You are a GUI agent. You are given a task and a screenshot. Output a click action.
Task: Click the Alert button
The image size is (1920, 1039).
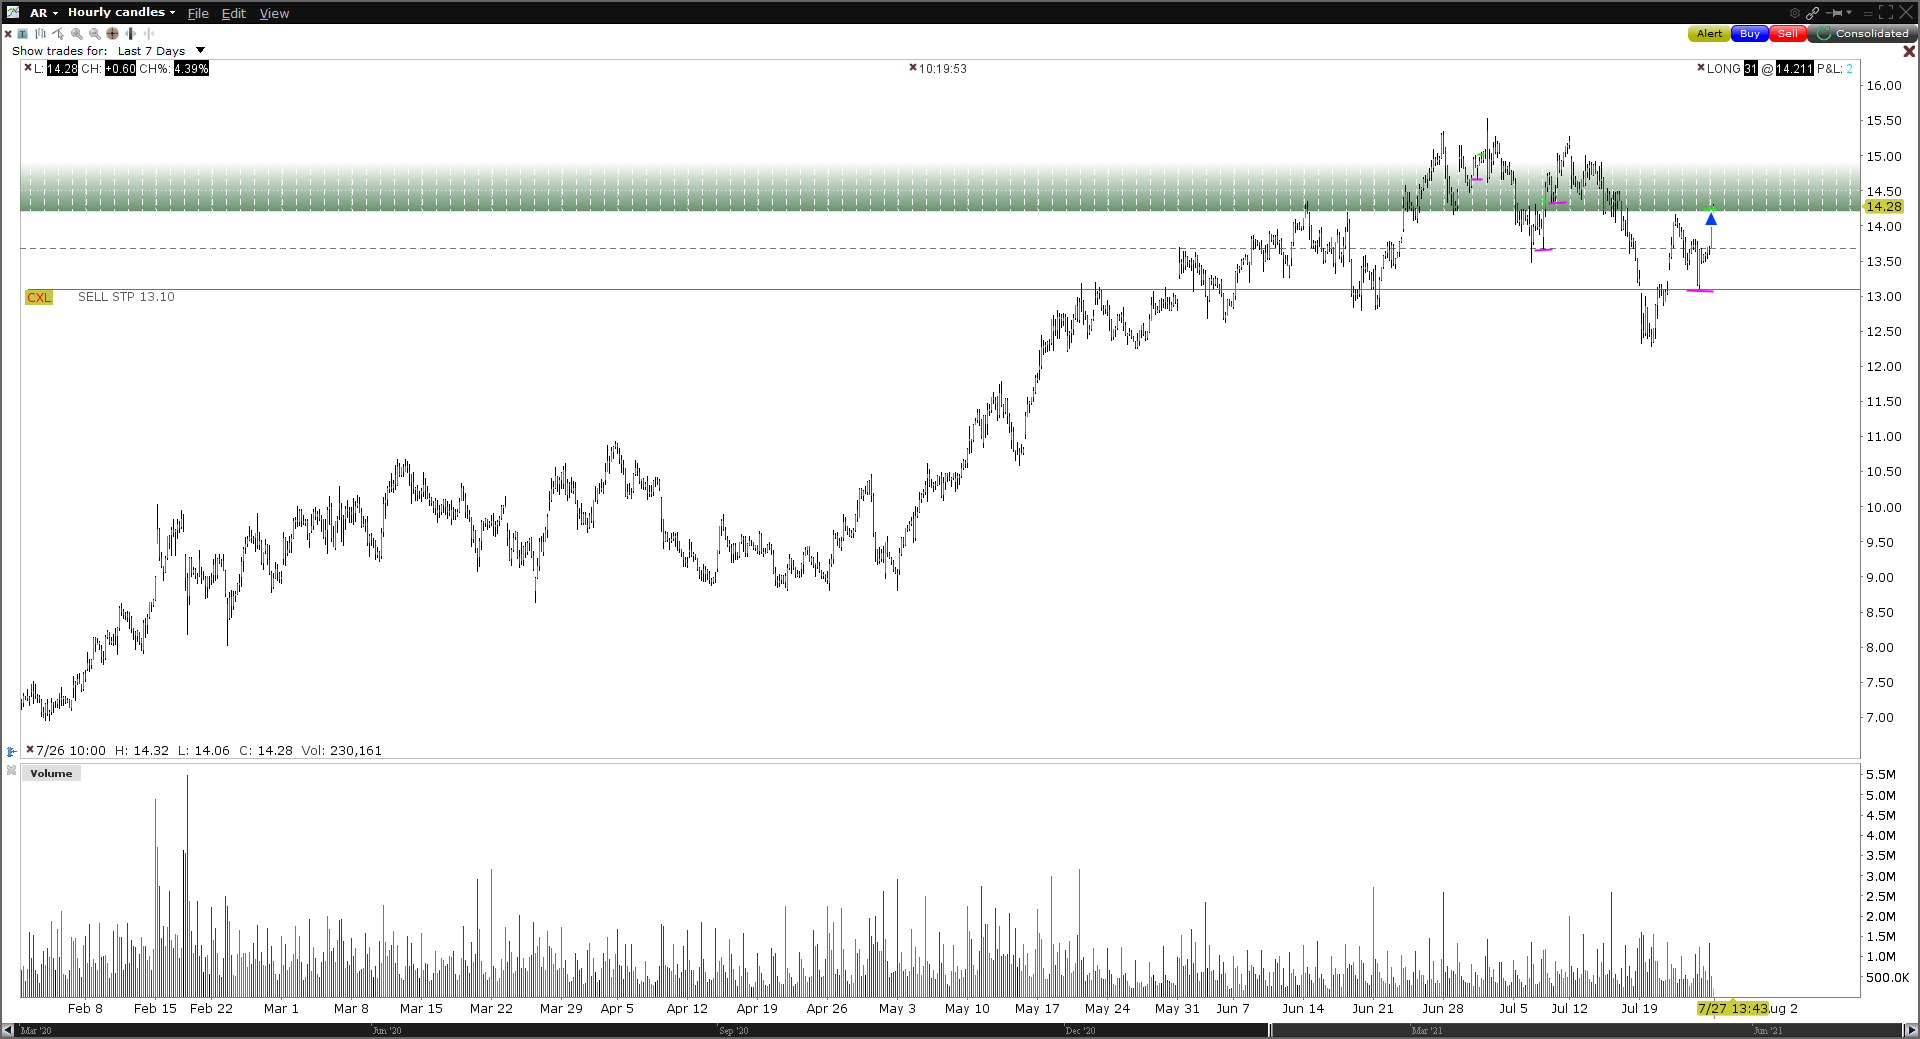tap(1709, 34)
